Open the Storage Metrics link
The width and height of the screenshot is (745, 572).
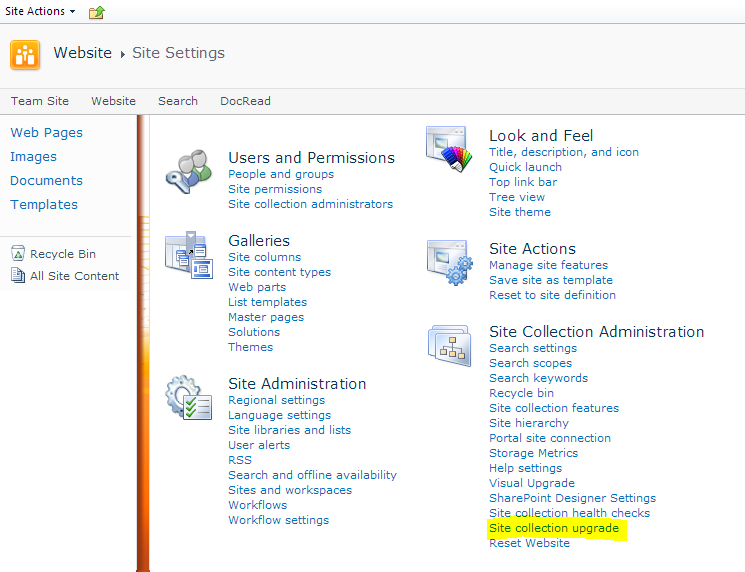tap(534, 453)
